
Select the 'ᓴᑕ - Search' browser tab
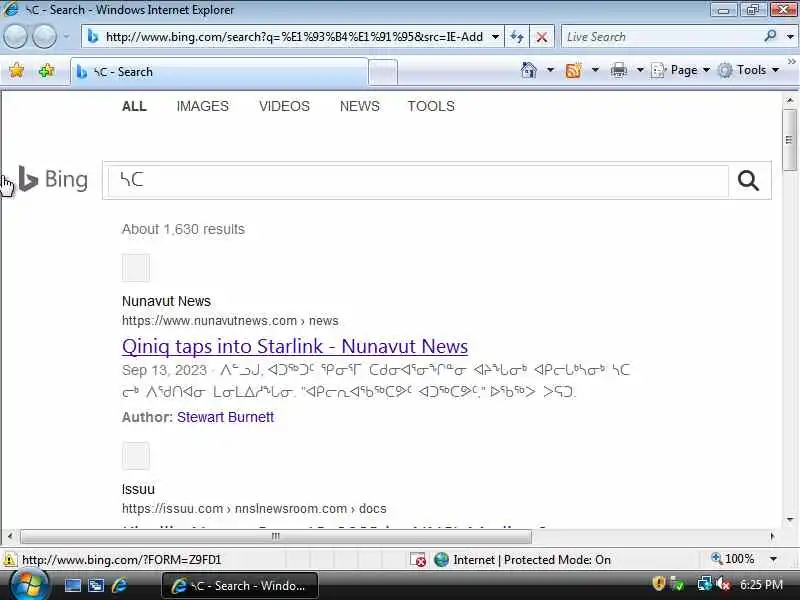point(219,72)
